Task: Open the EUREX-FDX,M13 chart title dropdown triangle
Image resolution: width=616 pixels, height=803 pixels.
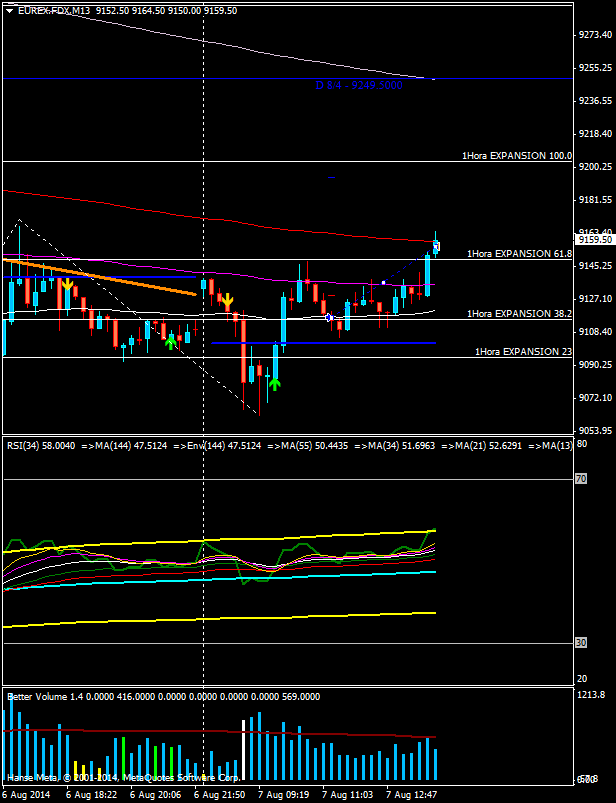Action: tap(9, 10)
